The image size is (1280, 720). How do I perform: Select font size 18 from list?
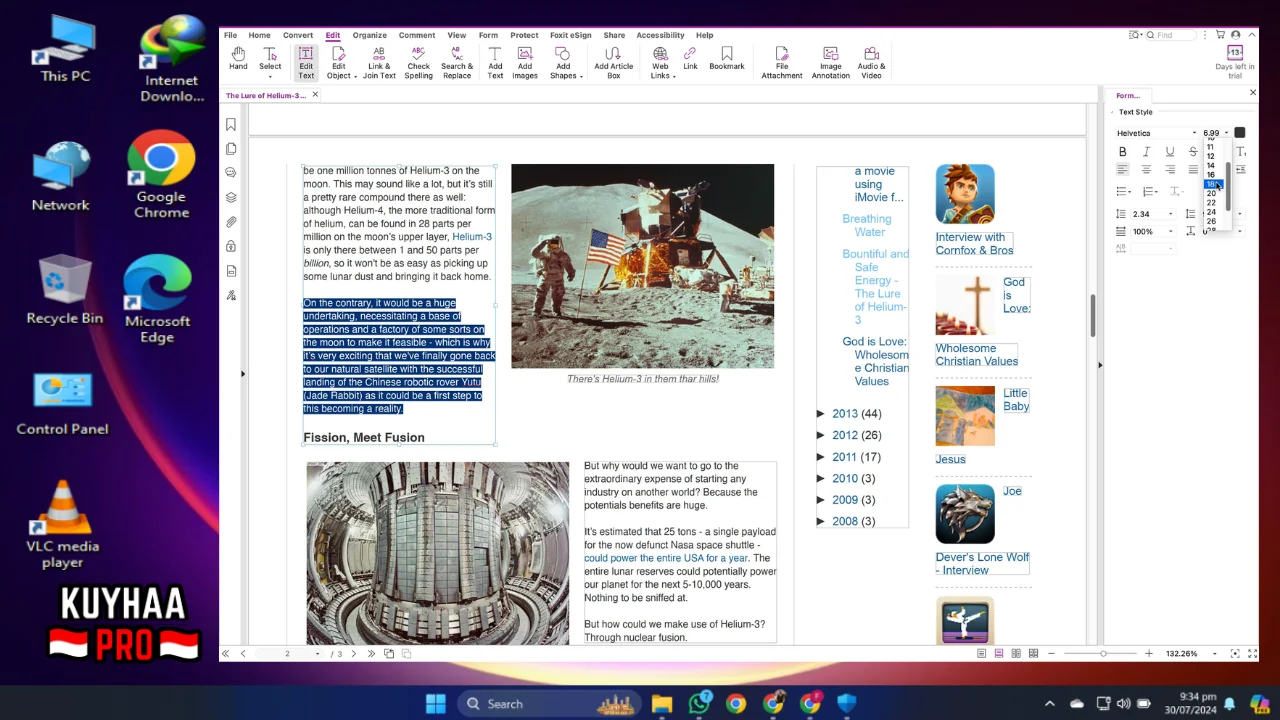tap(1211, 184)
